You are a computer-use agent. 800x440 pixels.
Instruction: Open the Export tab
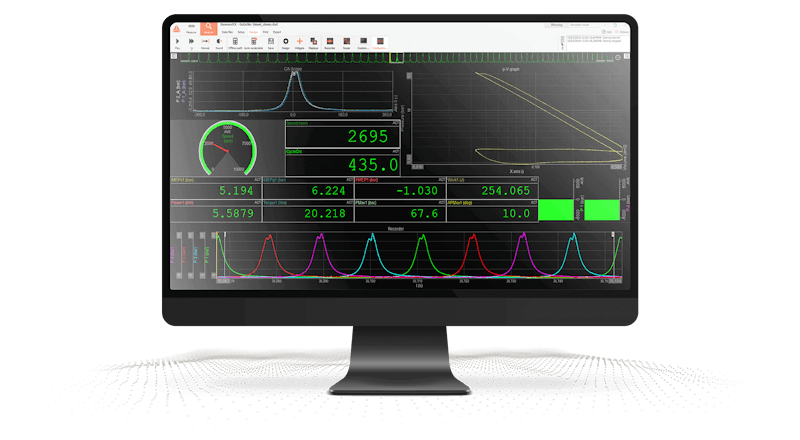pos(277,32)
